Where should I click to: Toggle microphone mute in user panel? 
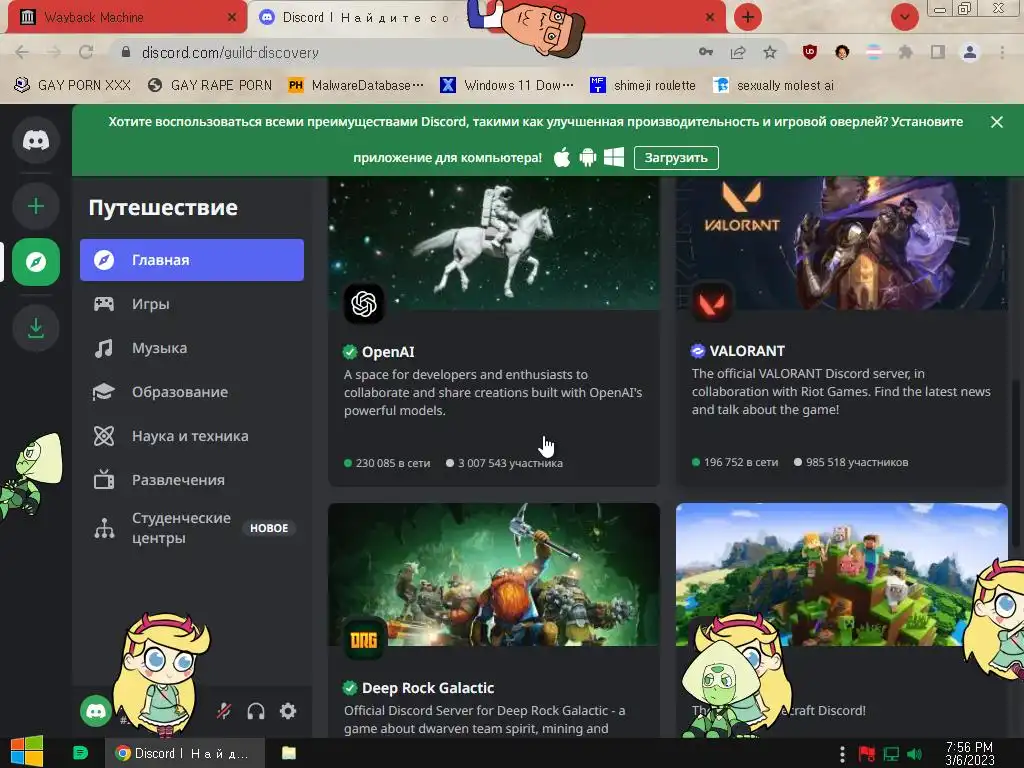coord(224,711)
